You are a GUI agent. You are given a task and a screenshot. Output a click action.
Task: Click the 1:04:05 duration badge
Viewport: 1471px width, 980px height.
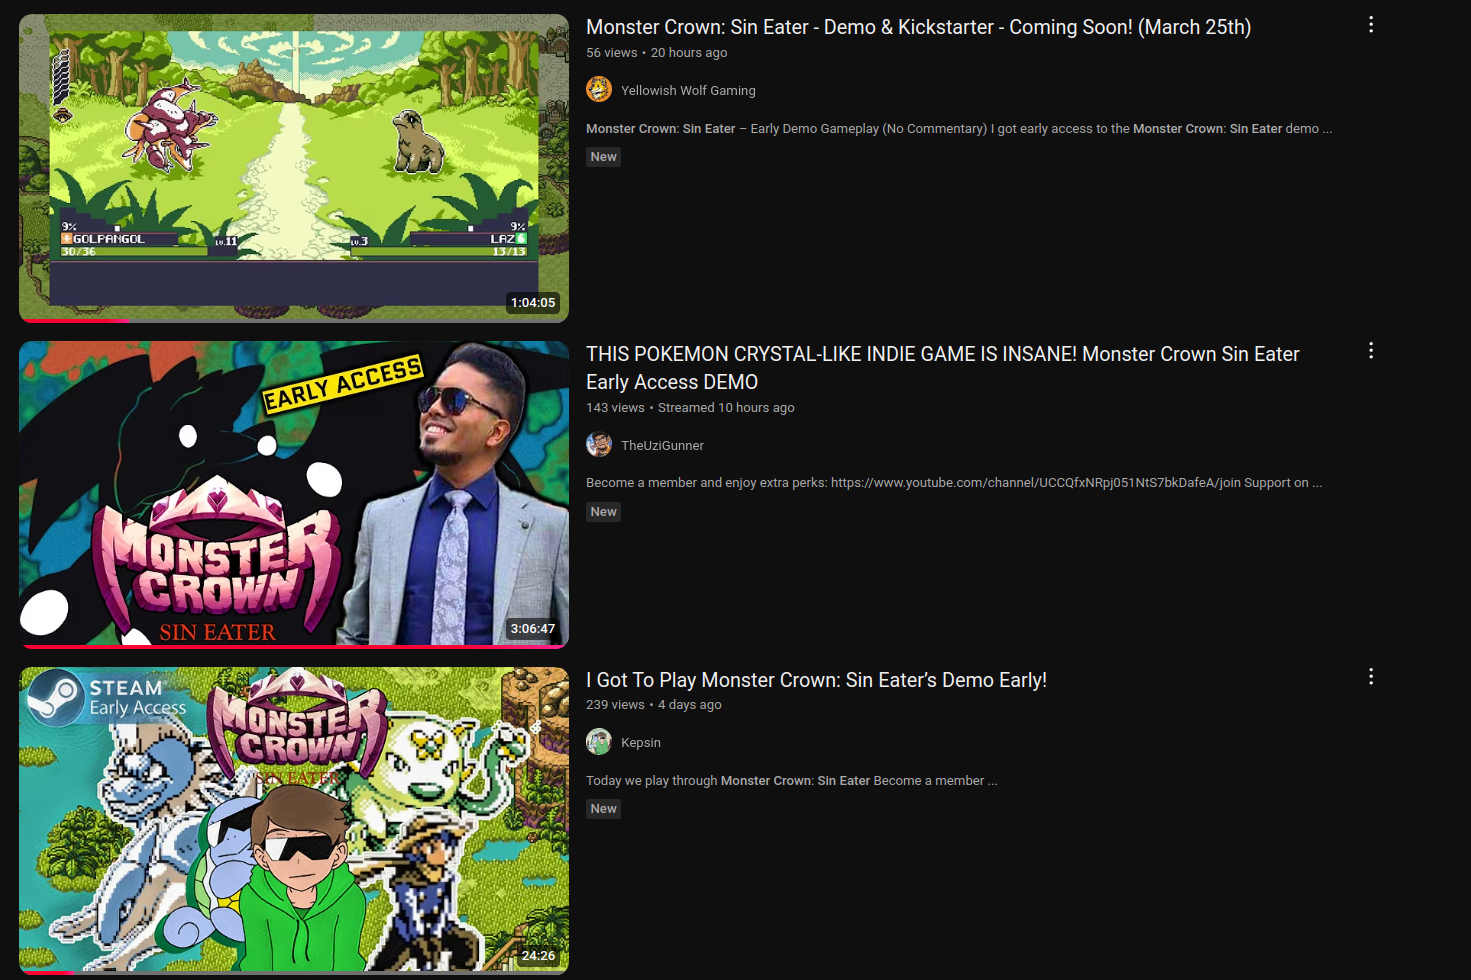pyautogui.click(x=533, y=302)
